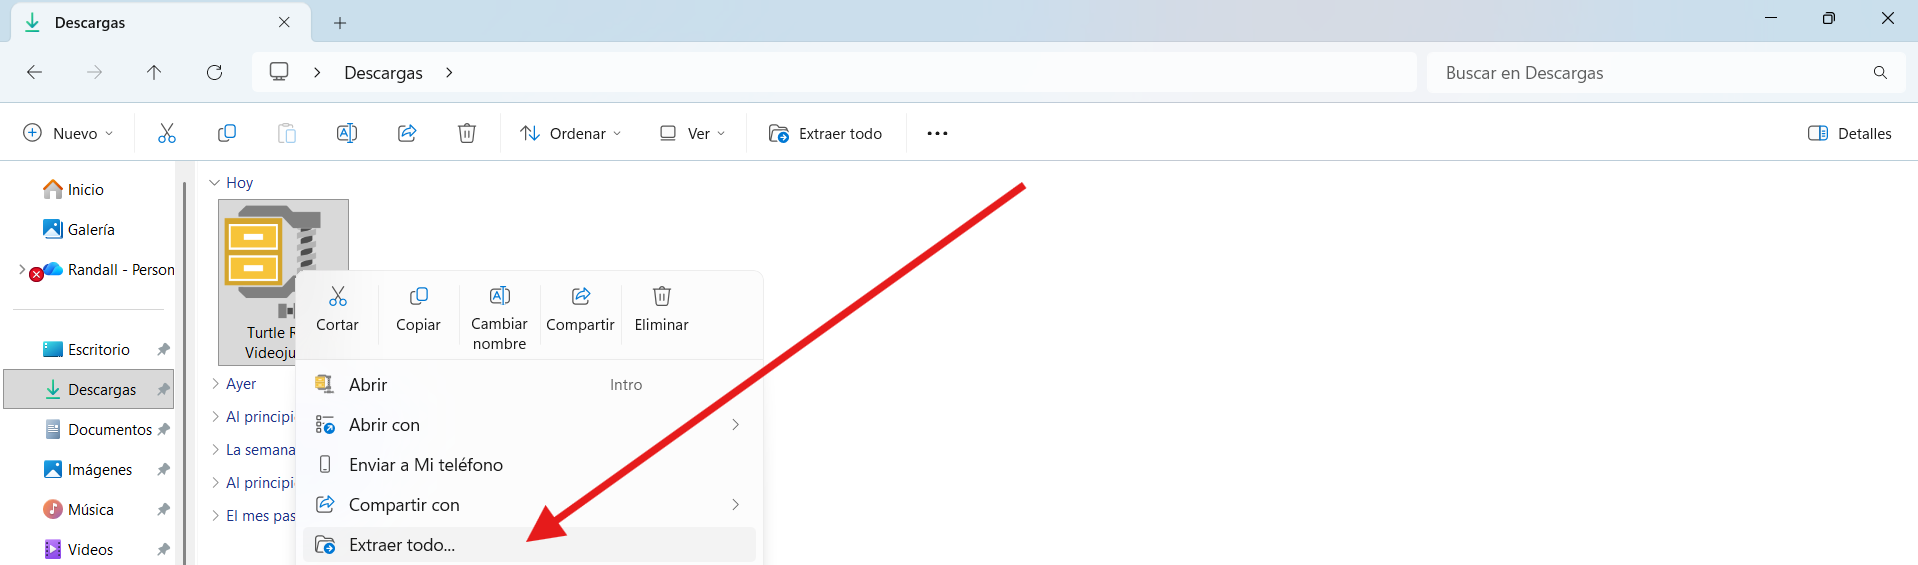Unpin Escritorio using its pin icon
Screen dimensions: 1918x565
(163, 349)
